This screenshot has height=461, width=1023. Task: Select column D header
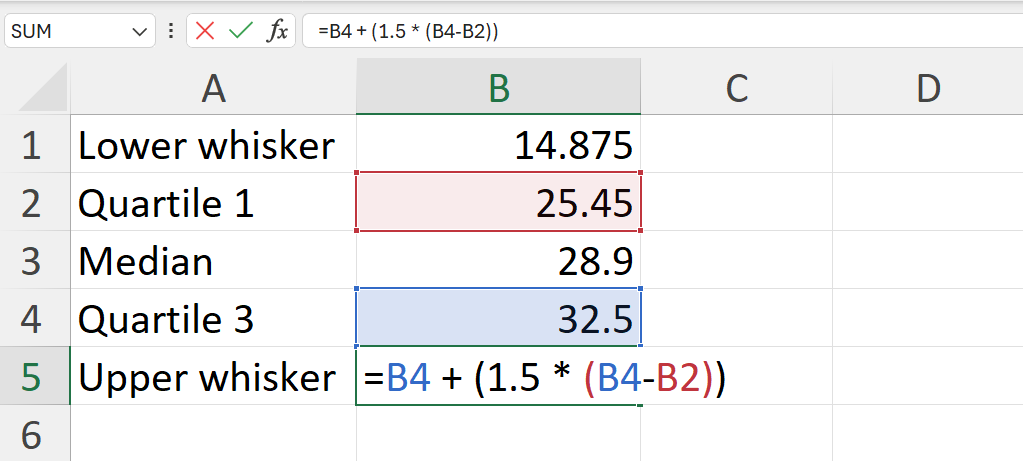pos(928,87)
